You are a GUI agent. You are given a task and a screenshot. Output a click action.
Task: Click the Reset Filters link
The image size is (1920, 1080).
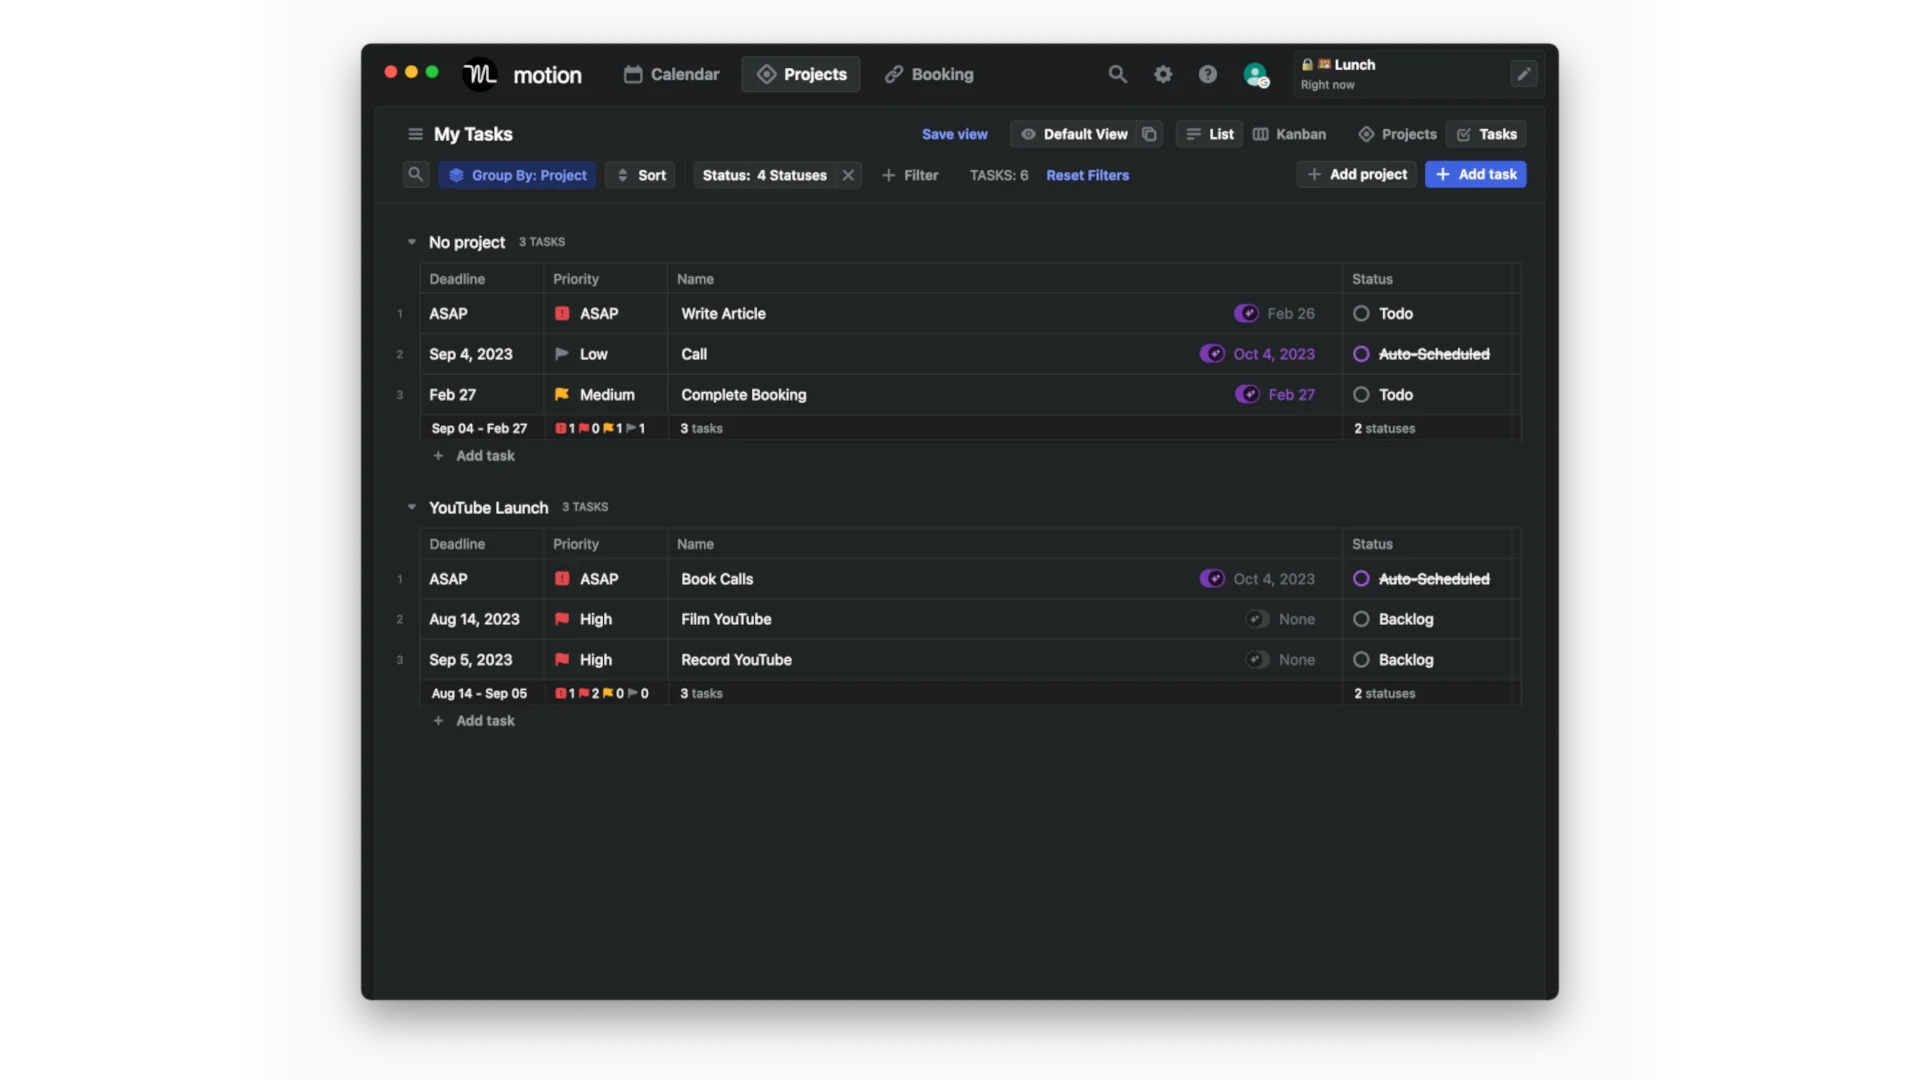tap(1087, 174)
